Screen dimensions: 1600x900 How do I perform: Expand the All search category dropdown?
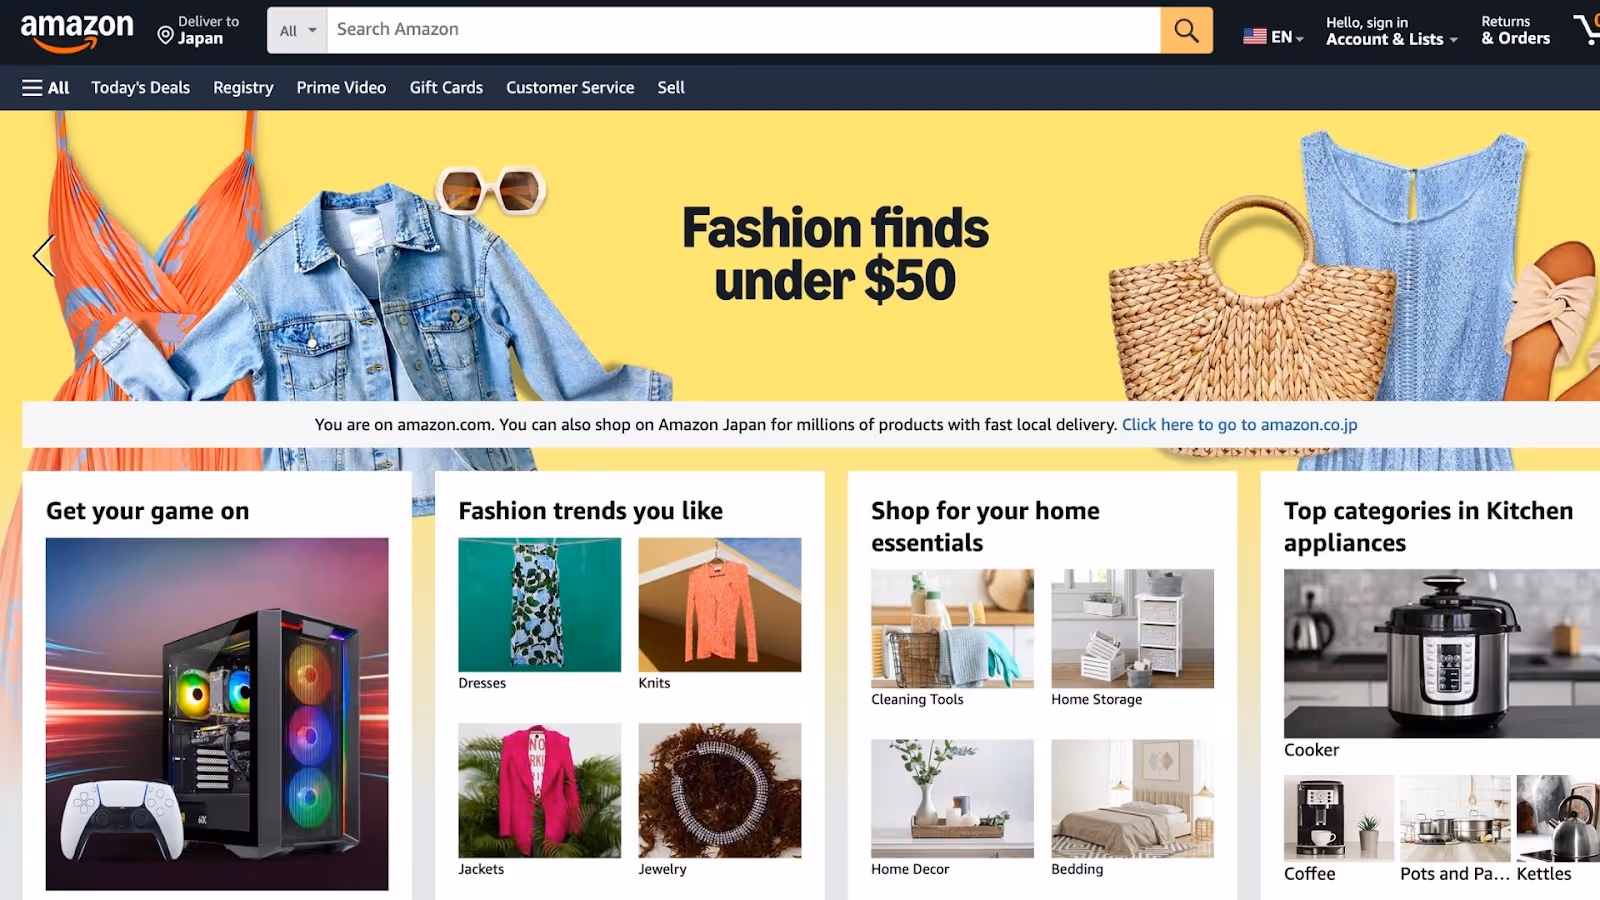297,30
